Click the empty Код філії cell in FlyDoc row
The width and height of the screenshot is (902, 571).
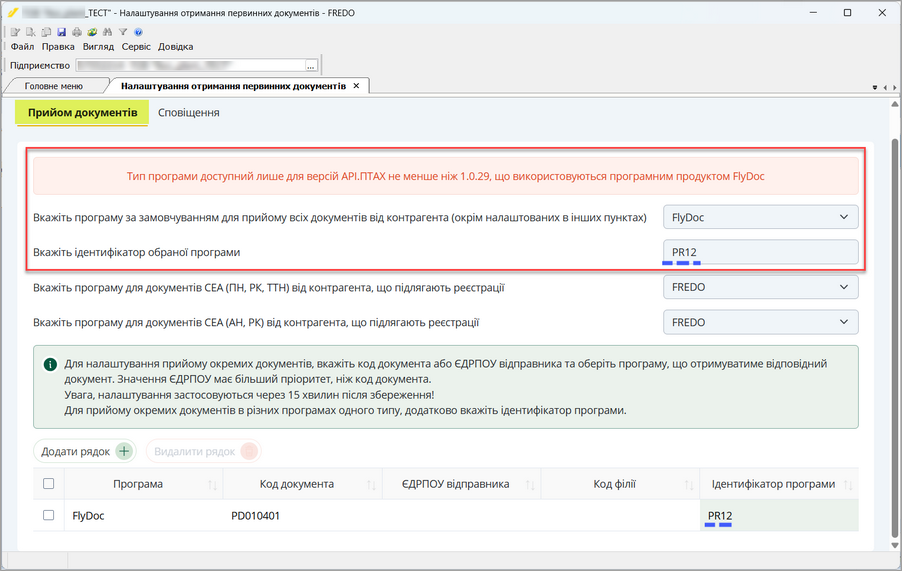pyautogui.click(x=620, y=516)
